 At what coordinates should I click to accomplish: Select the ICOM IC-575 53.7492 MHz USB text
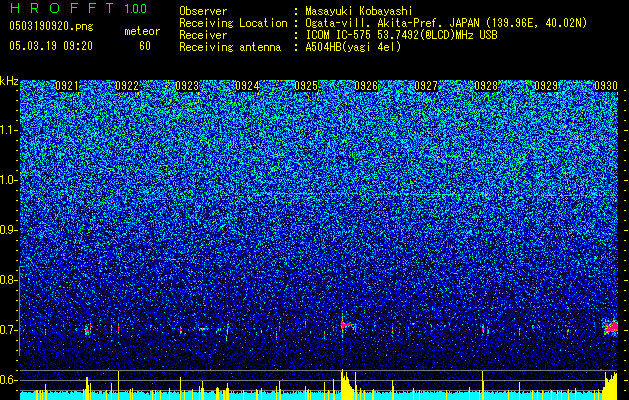[401, 35]
